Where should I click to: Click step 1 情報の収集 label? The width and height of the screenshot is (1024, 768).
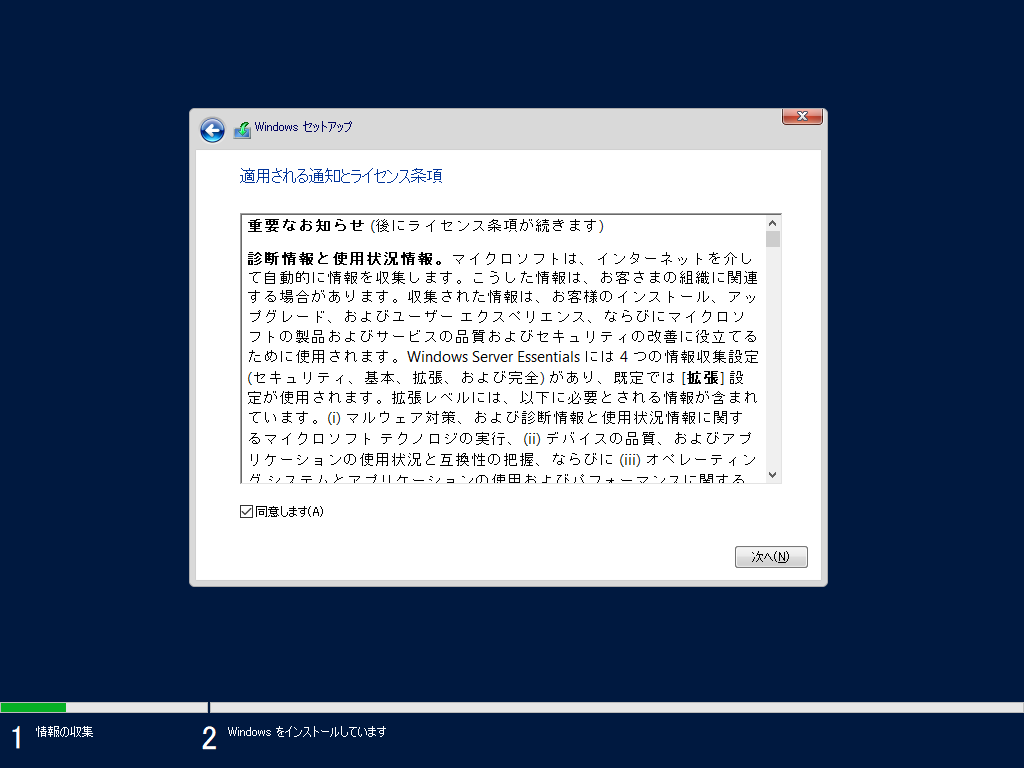pyautogui.click(x=65, y=731)
